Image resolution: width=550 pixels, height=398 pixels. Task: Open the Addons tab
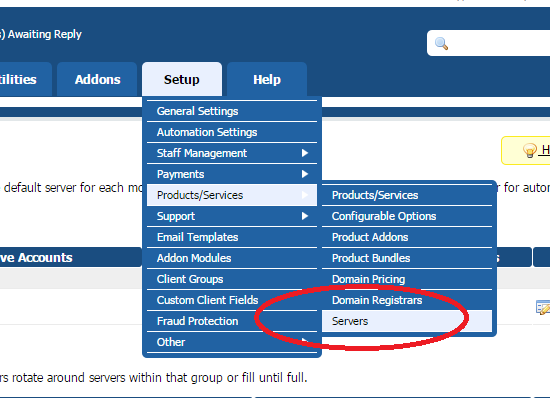(97, 79)
